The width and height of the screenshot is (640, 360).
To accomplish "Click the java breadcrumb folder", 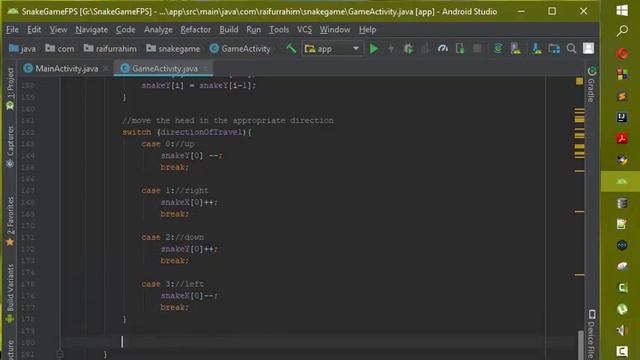I will point(22,49).
